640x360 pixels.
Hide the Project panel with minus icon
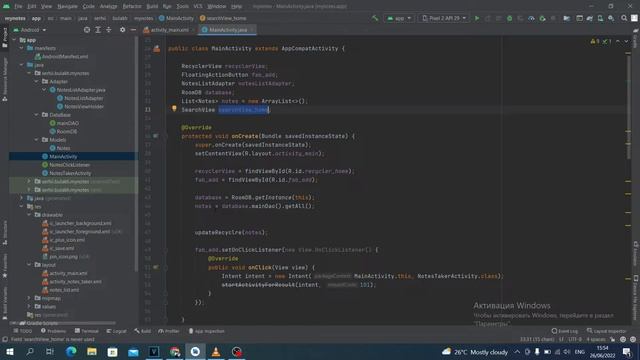[133, 30]
